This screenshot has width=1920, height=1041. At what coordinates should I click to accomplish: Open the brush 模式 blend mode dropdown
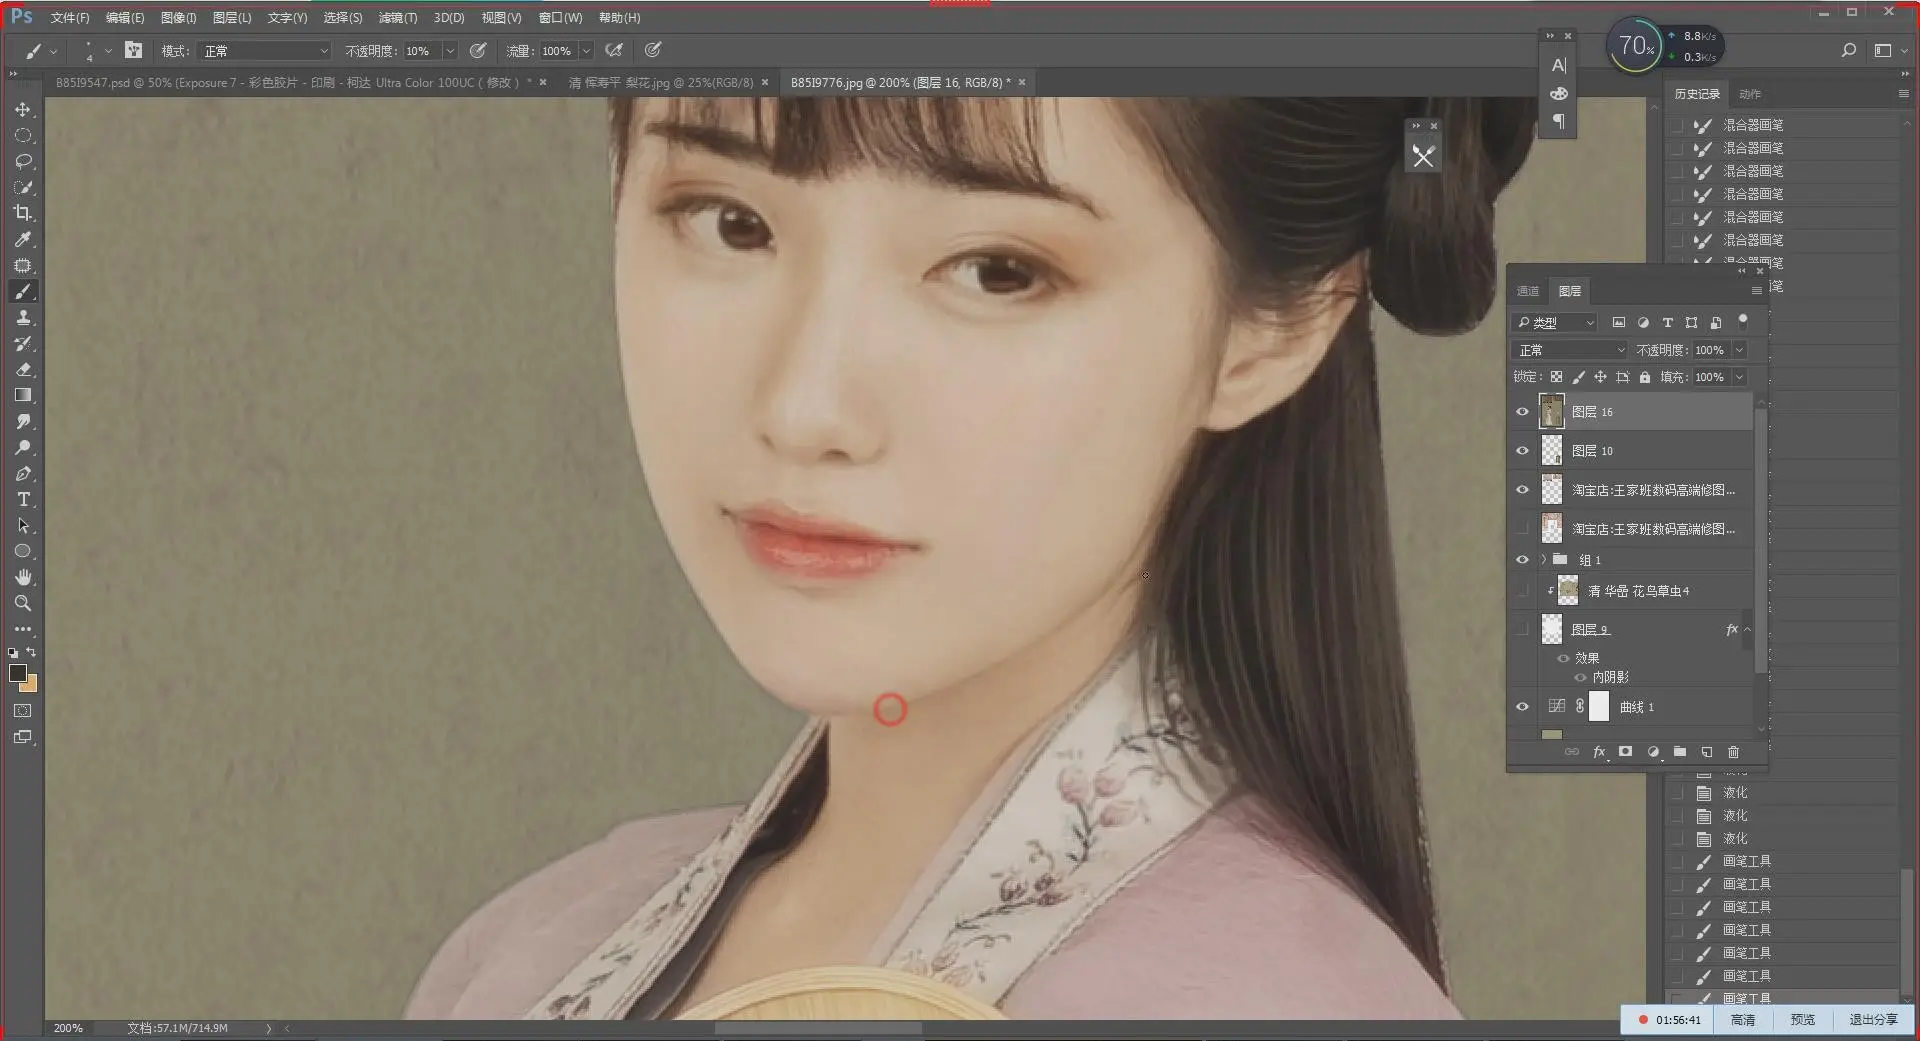(264, 51)
